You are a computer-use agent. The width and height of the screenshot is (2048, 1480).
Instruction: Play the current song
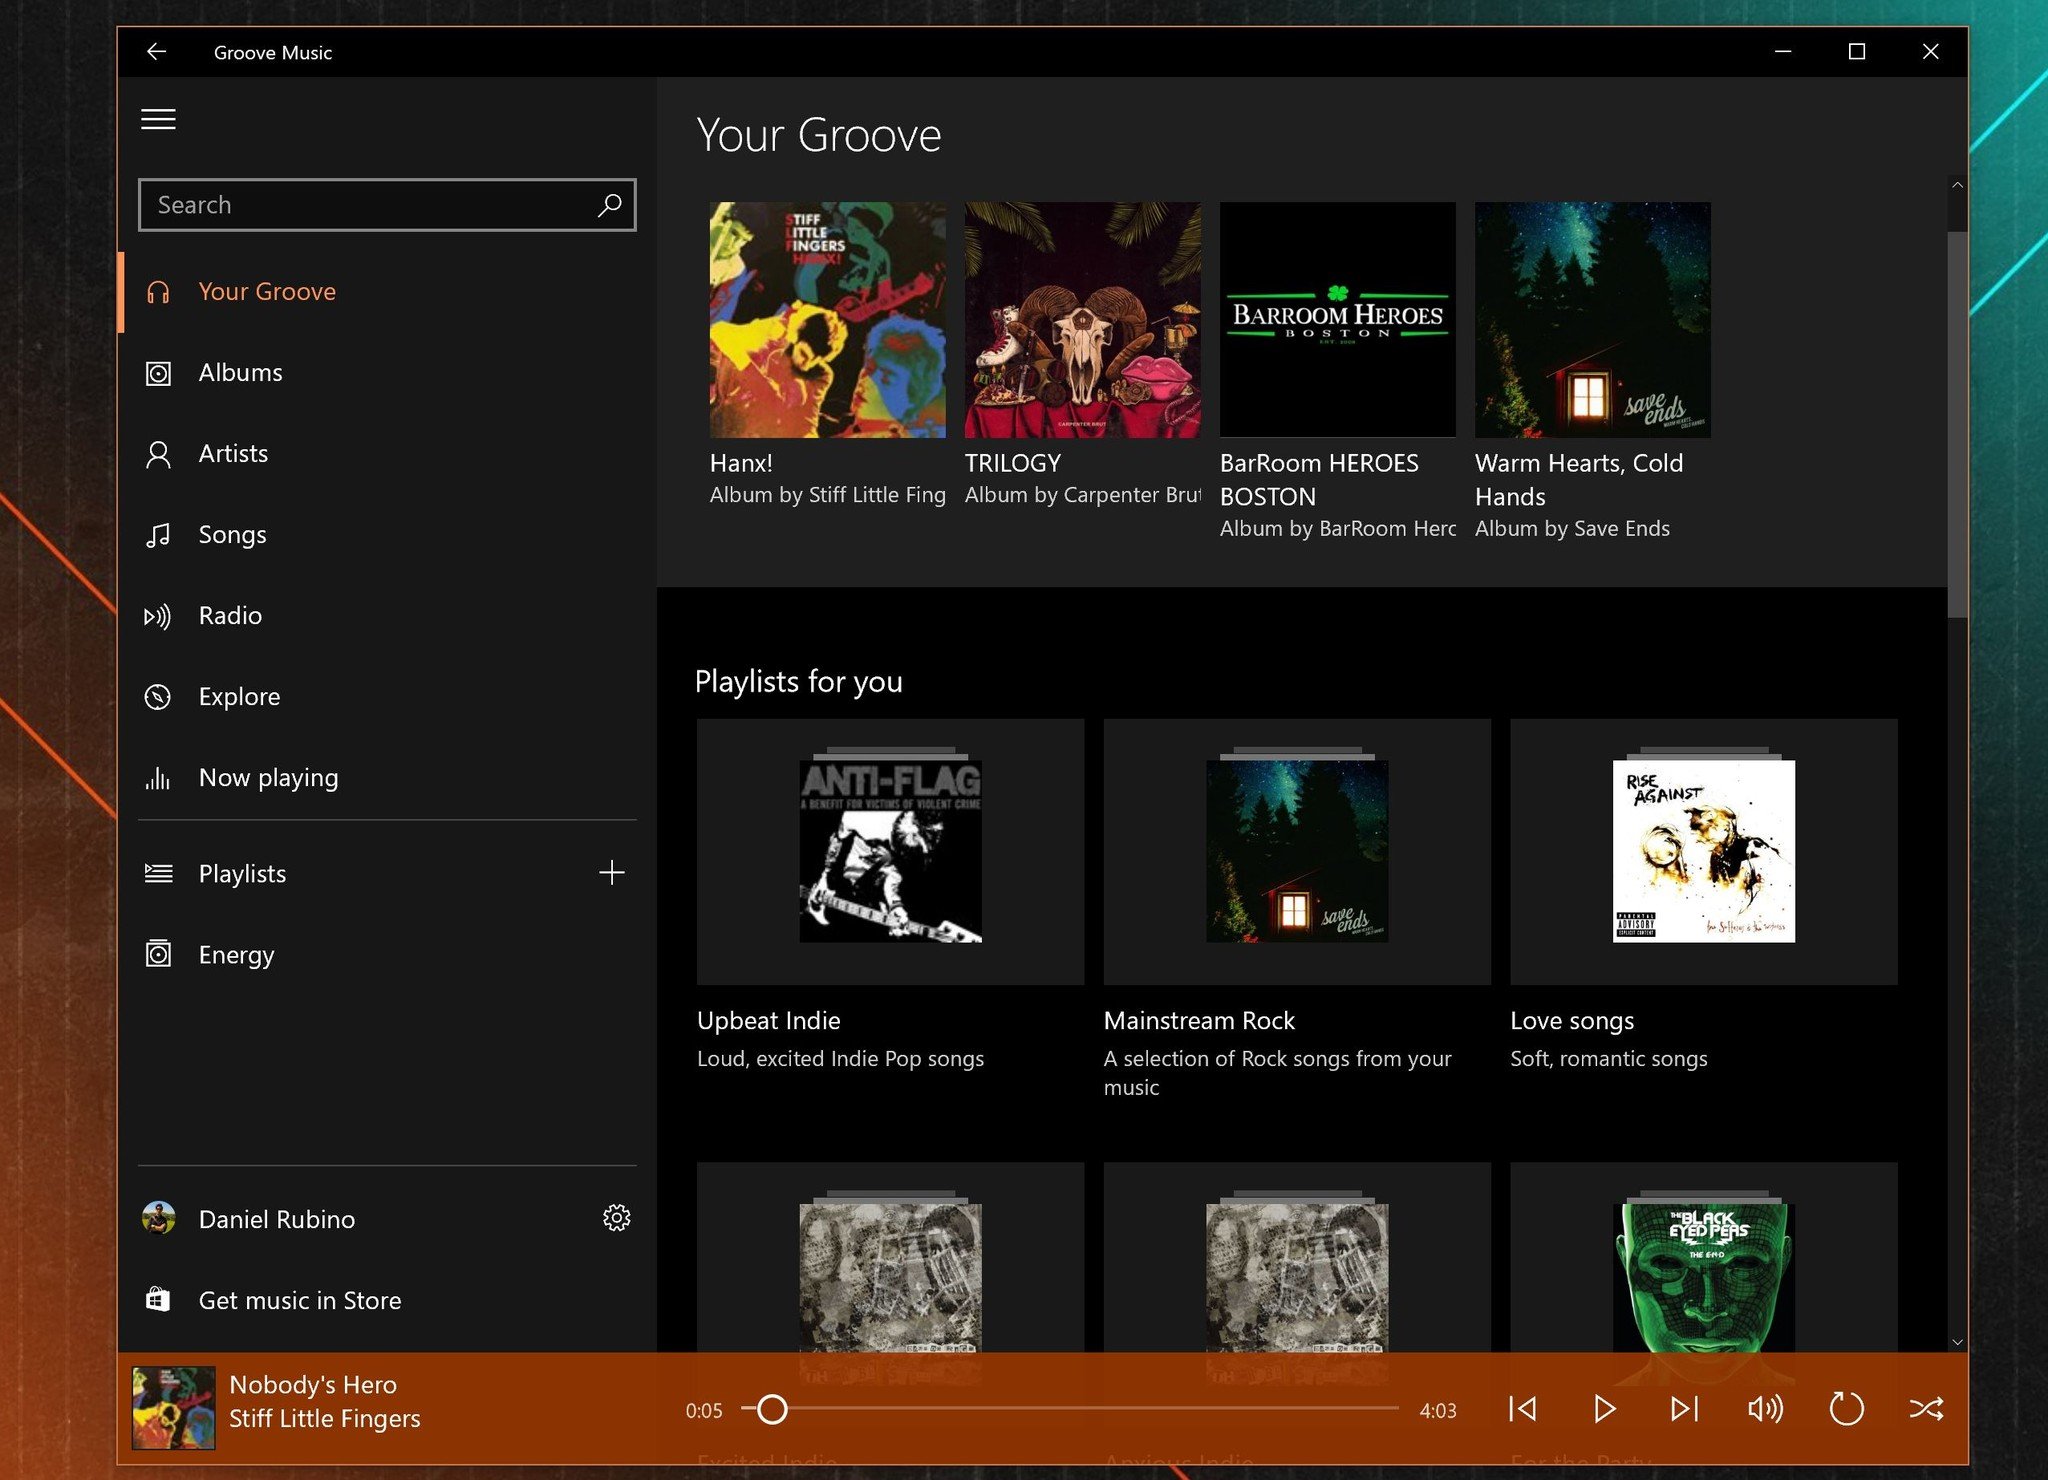click(x=1604, y=1409)
